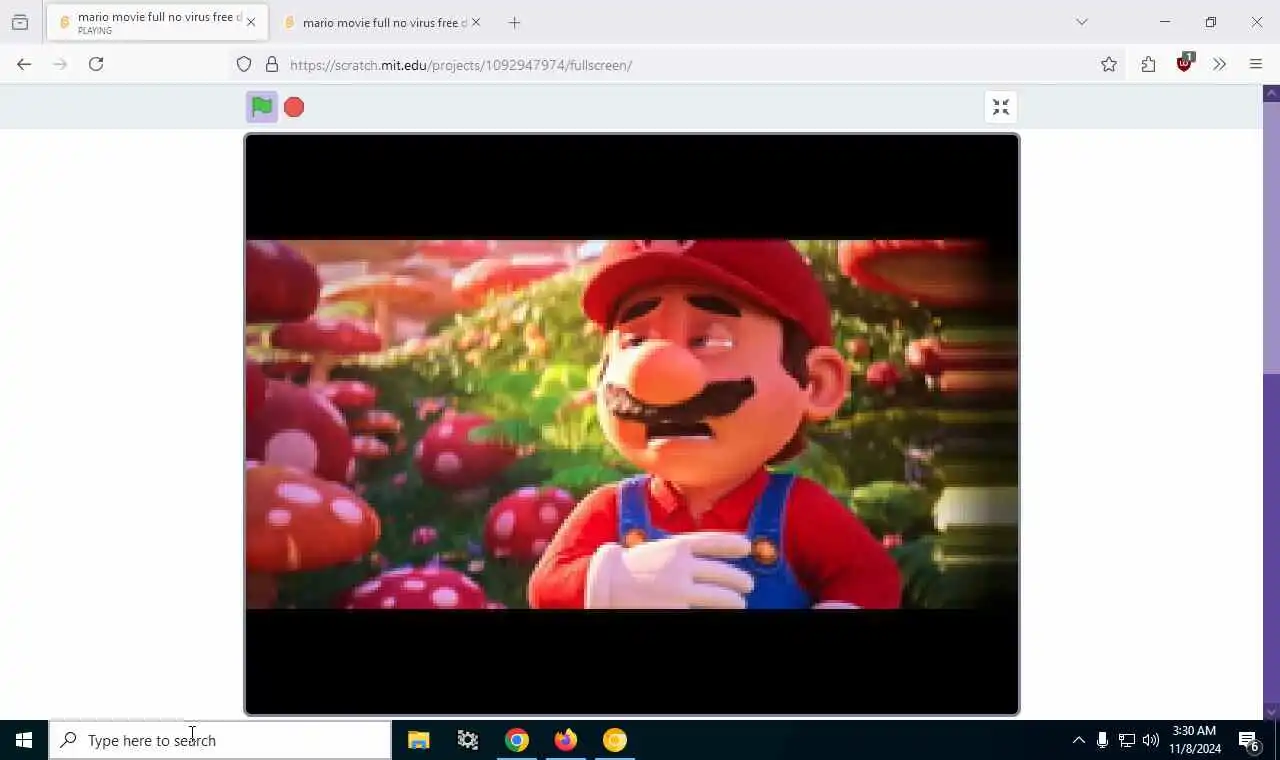1280x760 pixels.
Task: Click the Type here to search box
Action: point(220,740)
